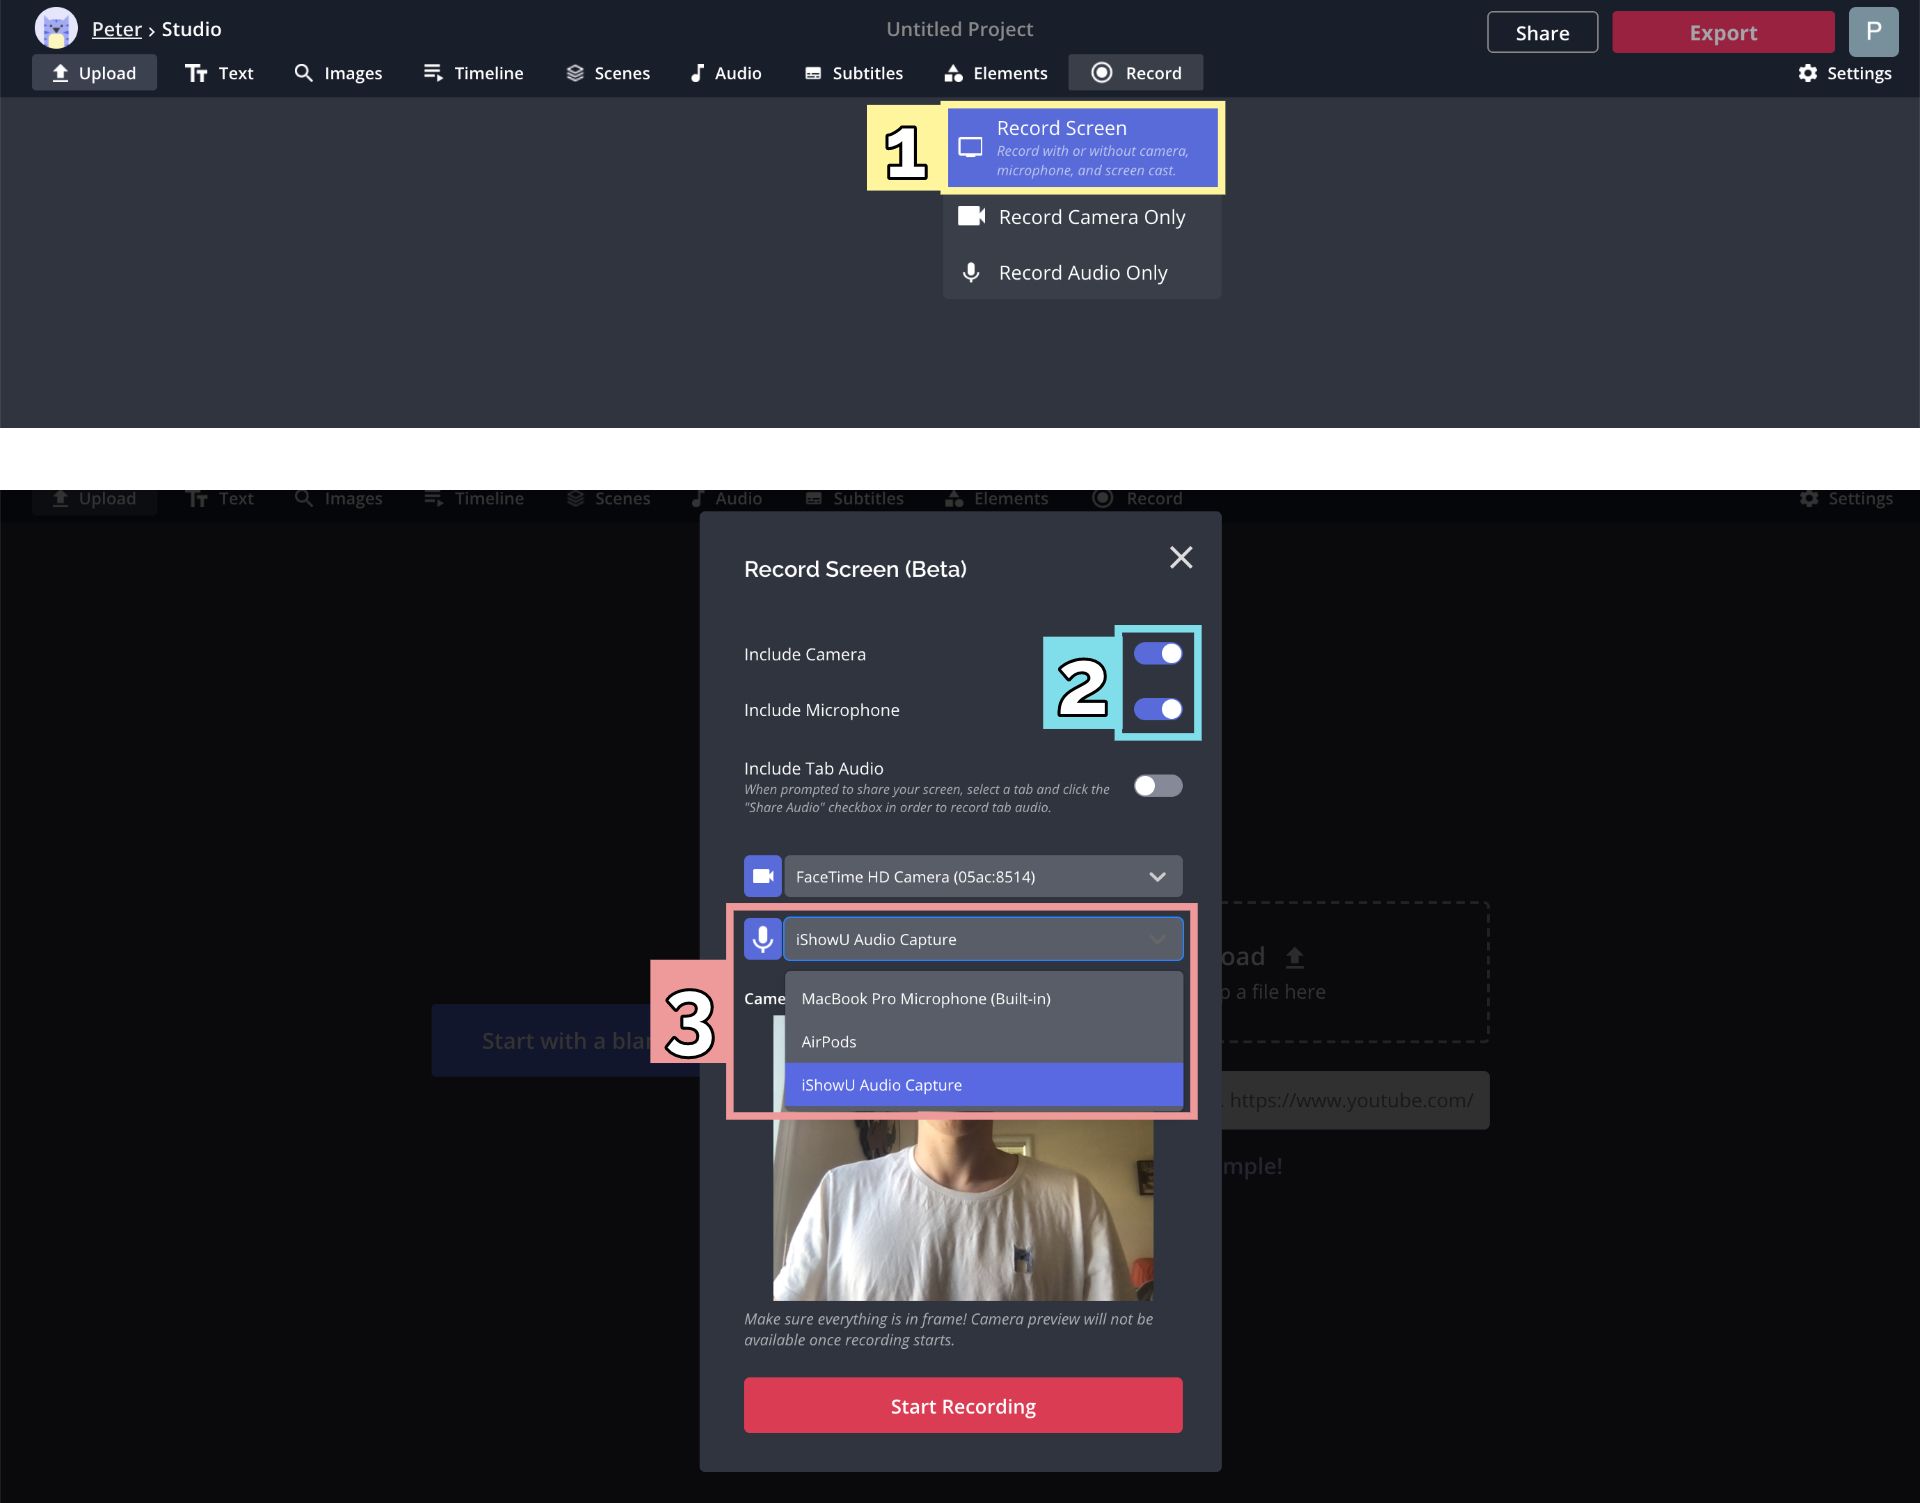Viewport: 1920px width, 1503px height.
Task: Expand the FaceTime HD Camera dropdown
Action: click(982, 877)
